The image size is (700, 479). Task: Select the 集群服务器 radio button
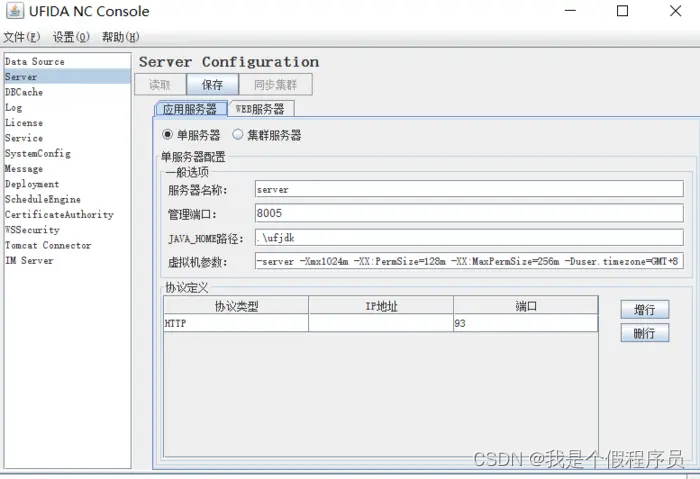click(267, 135)
